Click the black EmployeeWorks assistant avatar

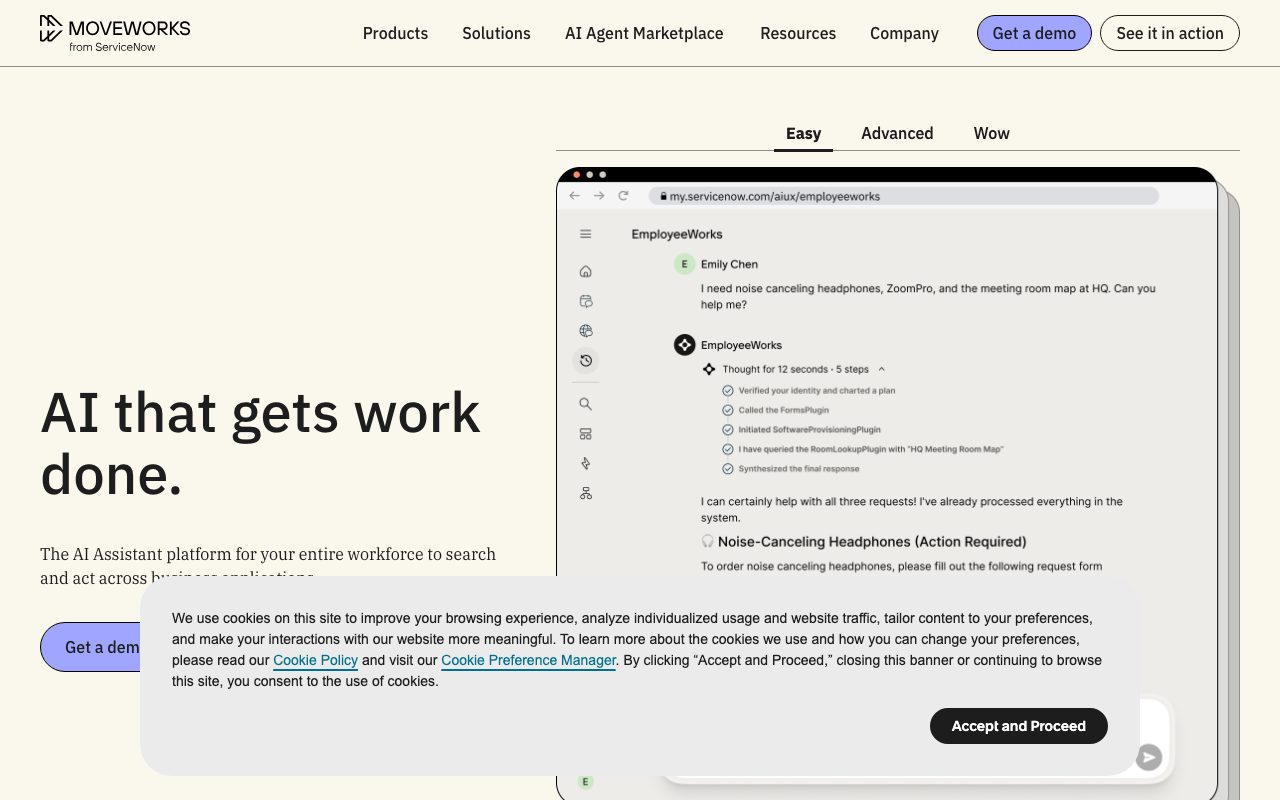coord(684,345)
